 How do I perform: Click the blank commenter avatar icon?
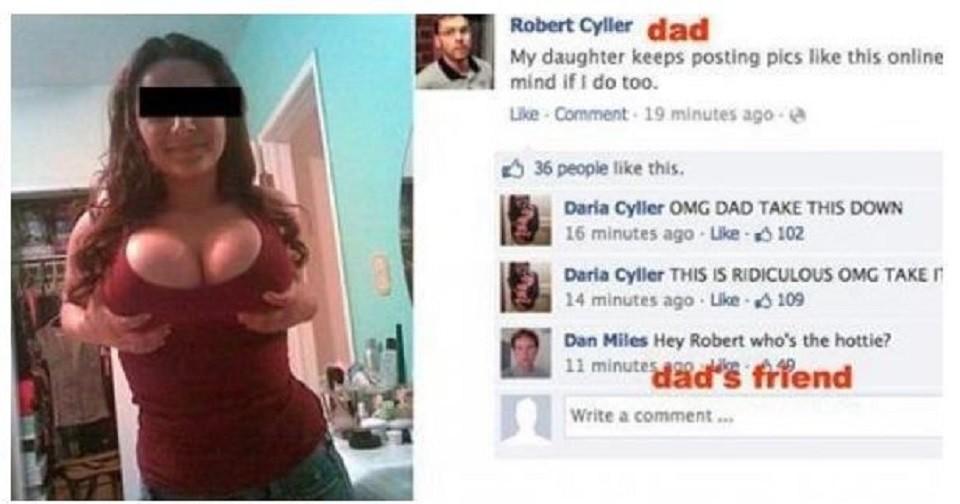coord(525,418)
